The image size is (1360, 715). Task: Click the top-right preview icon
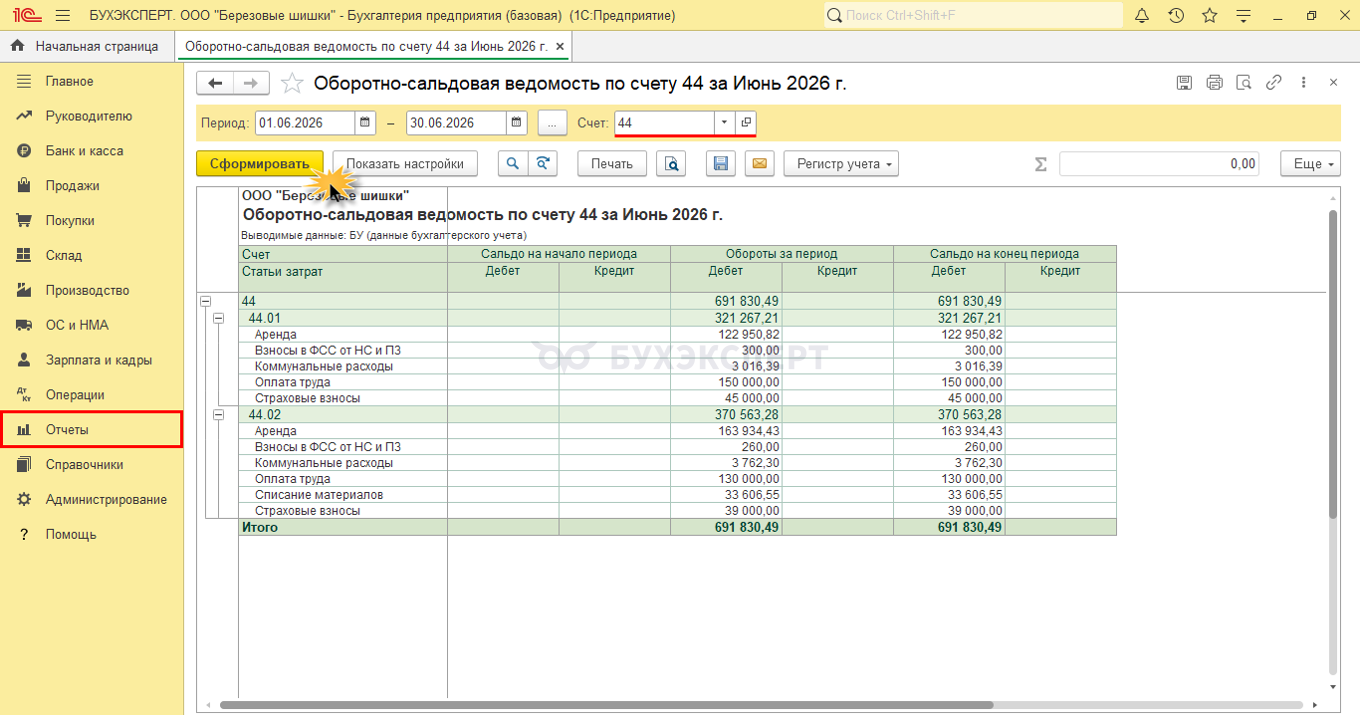[x=1244, y=83]
